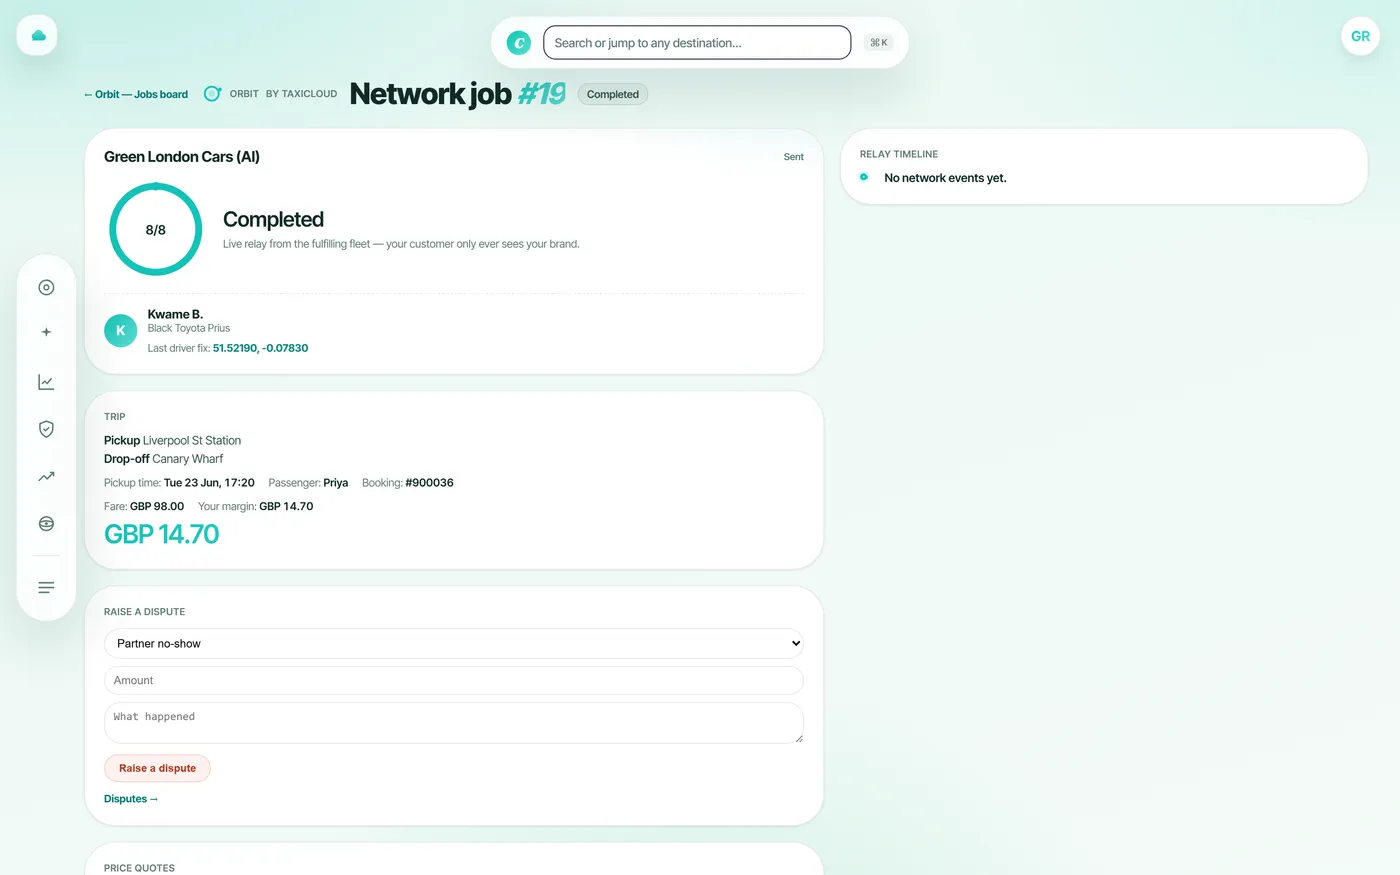The height and width of the screenshot is (875, 1400).
Task: Click the large GBP 14.70 margin figure
Action: tap(161, 534)
